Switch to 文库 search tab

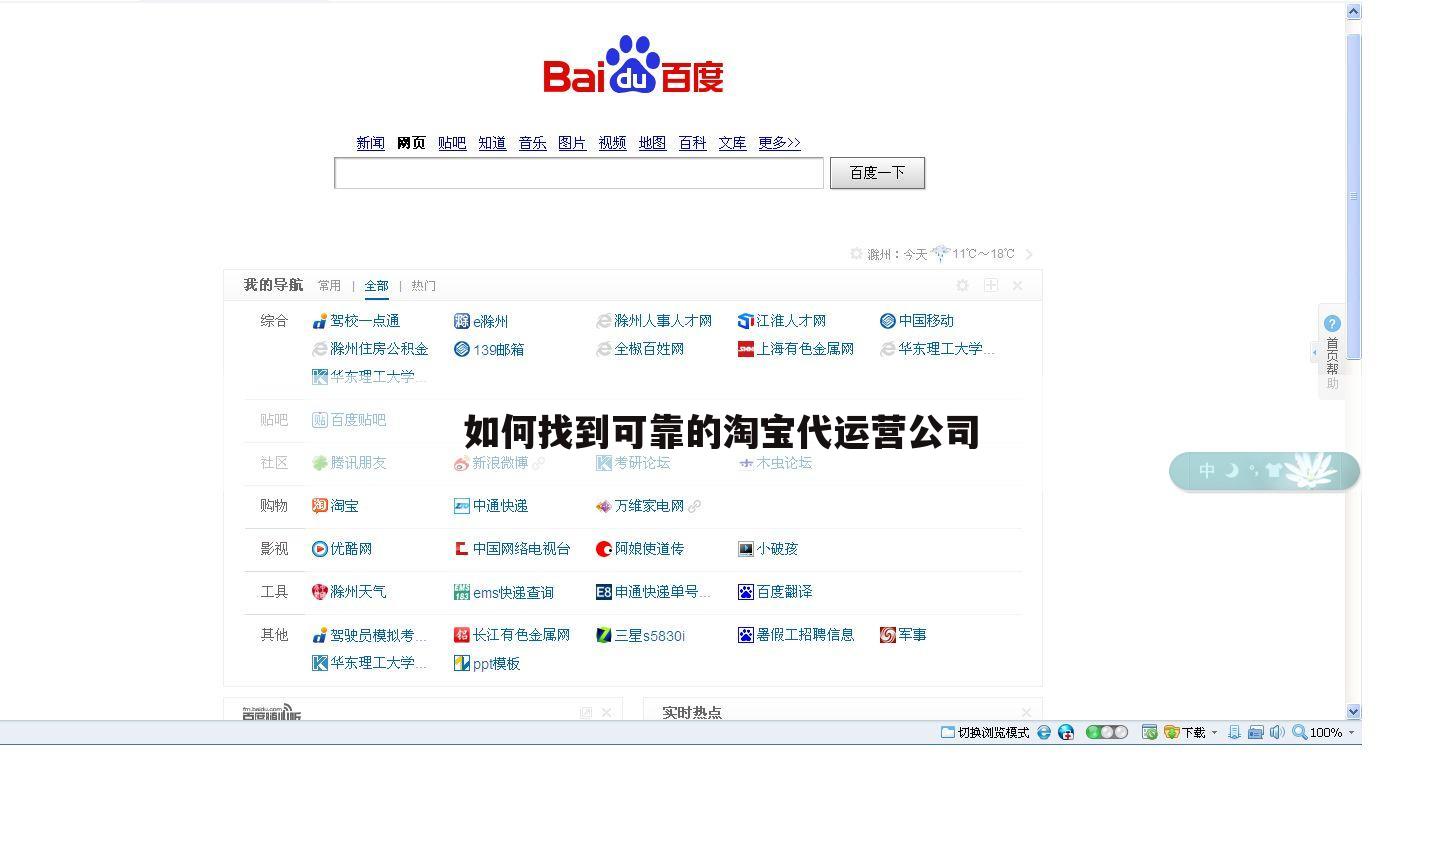[732, 143]
